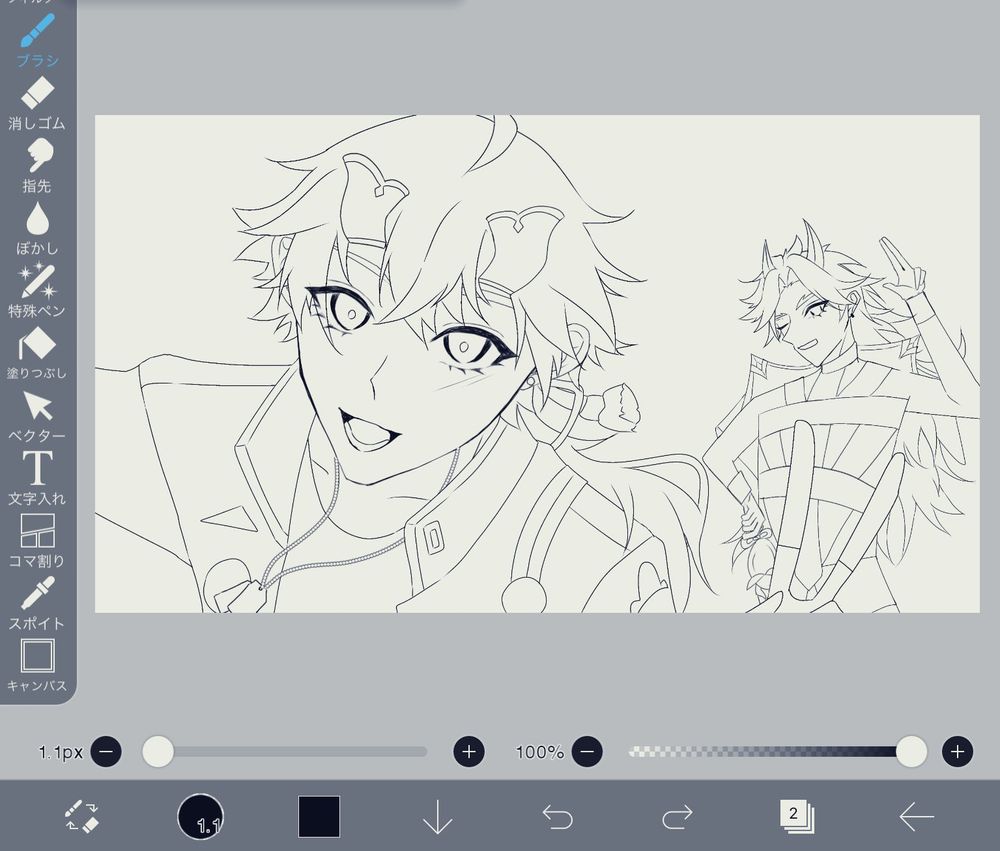The width and height of the screenshot is (1000, 851).
Task: Redo the last undone stroke
Action: (x=677, y=817)
